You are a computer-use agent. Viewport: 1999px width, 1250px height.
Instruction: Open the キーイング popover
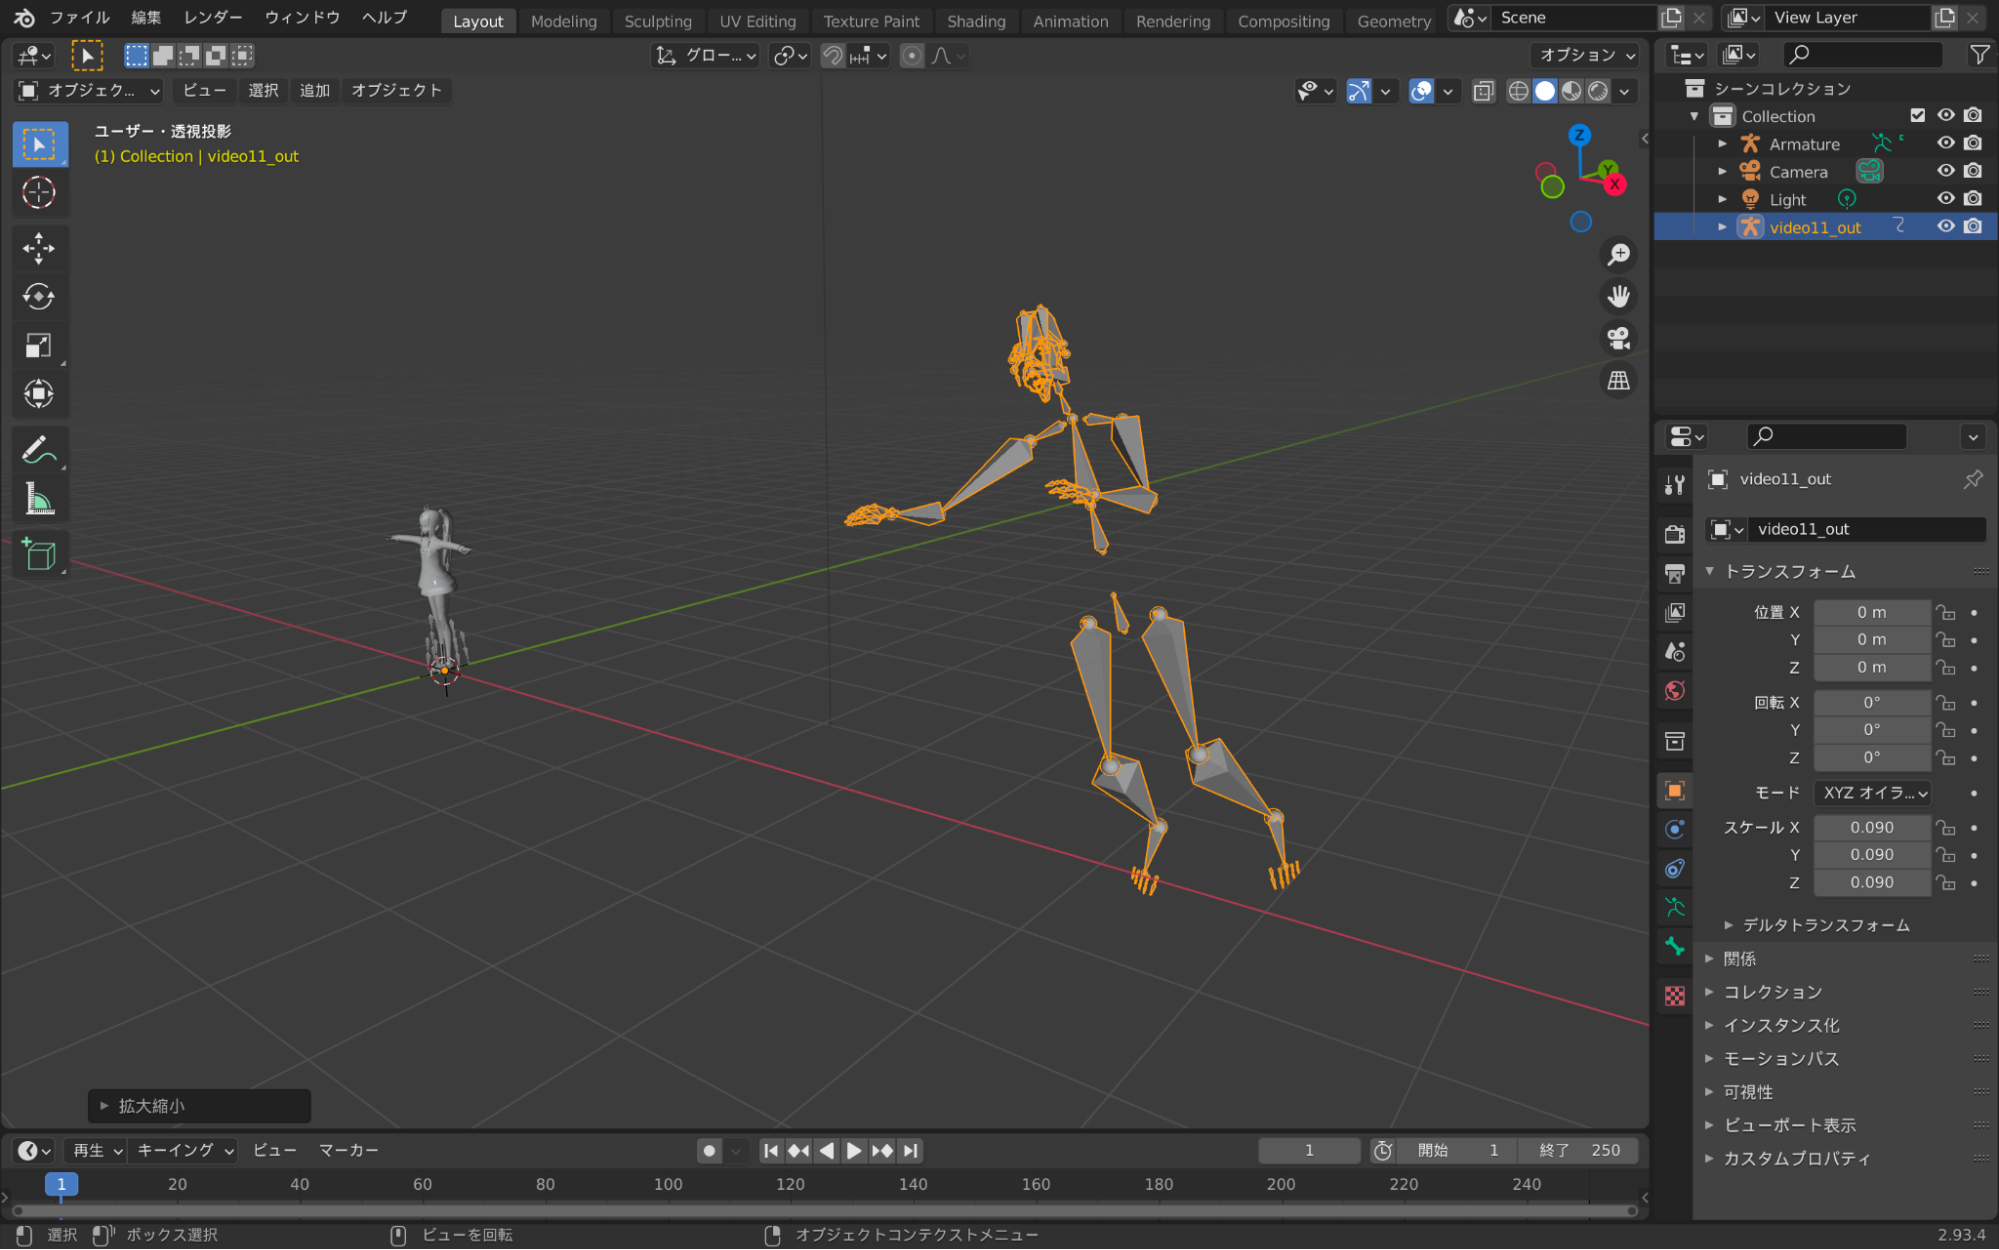coord(184,1151)
